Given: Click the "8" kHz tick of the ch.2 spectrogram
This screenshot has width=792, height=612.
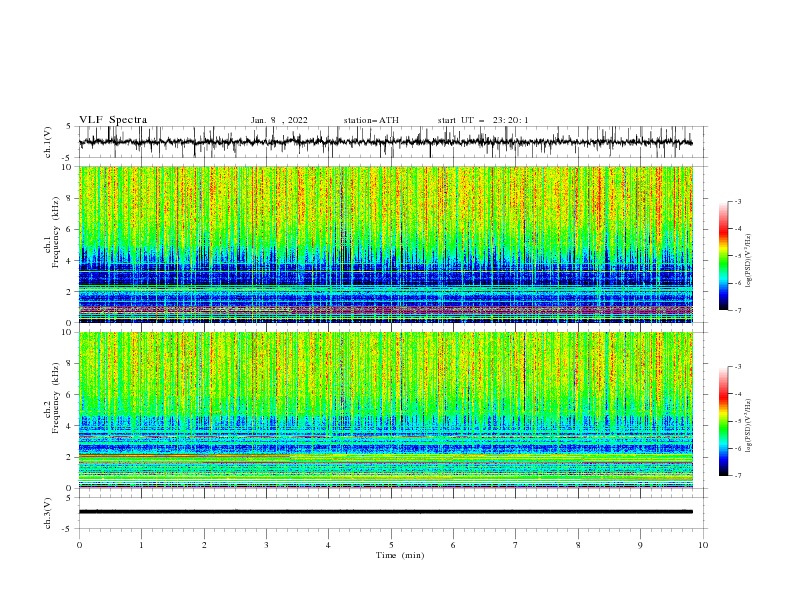Looking at the screenshot, I should point(69,364).
